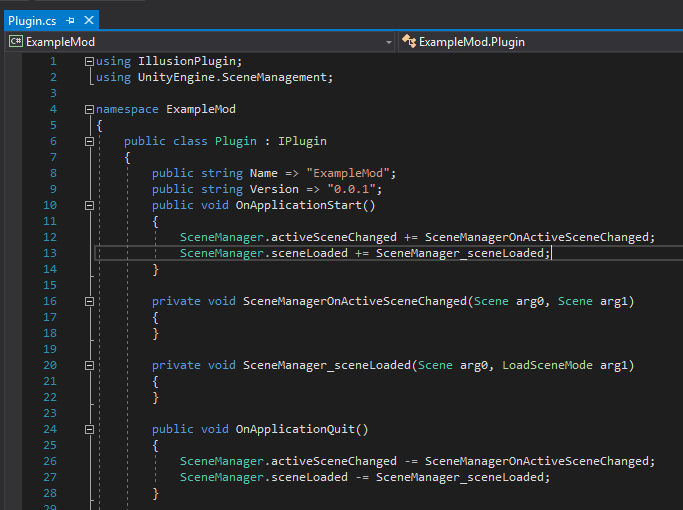Click the namespace keyword on line 4
Screen dimensions: 683x510
coord(127,109)
